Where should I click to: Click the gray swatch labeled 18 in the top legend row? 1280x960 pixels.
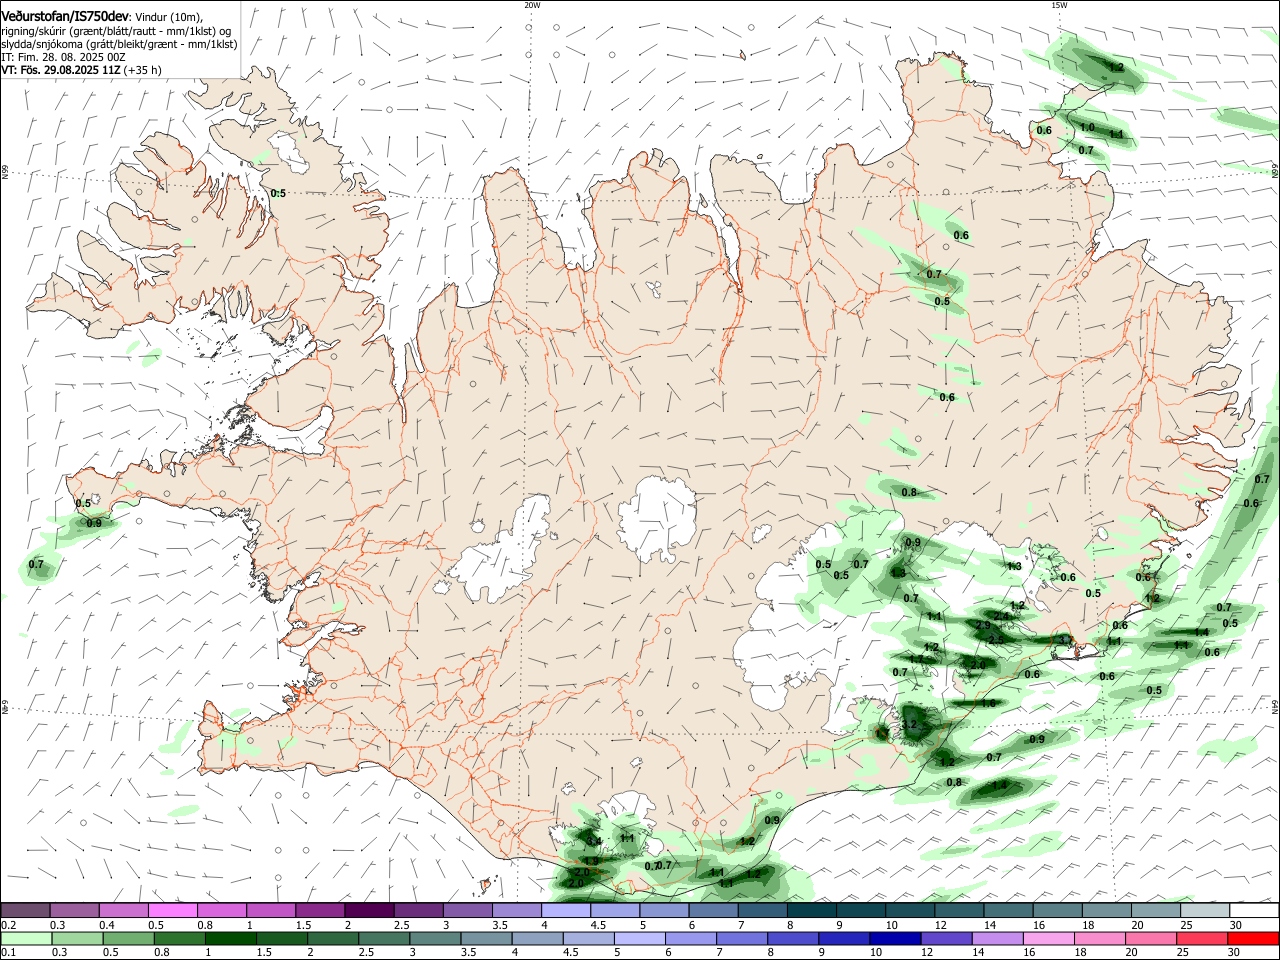[1107, 910]
